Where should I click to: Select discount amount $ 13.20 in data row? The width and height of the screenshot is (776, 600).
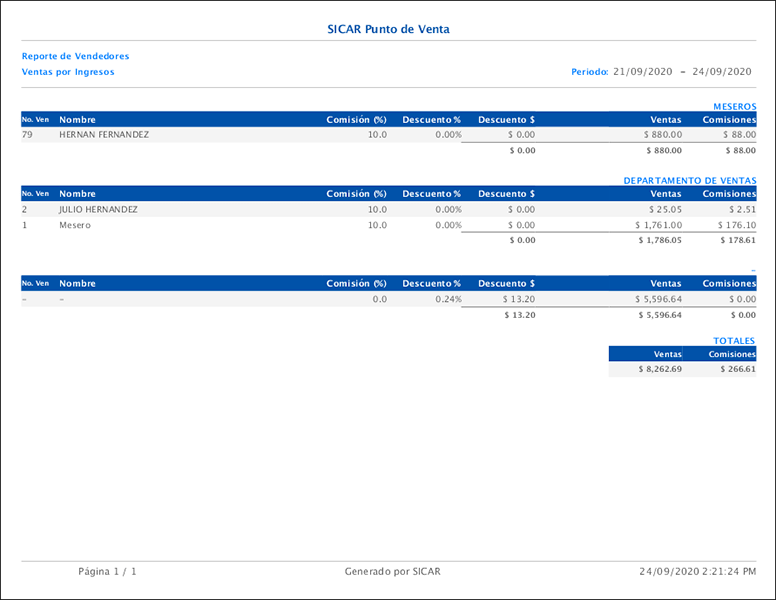(519, 299)
